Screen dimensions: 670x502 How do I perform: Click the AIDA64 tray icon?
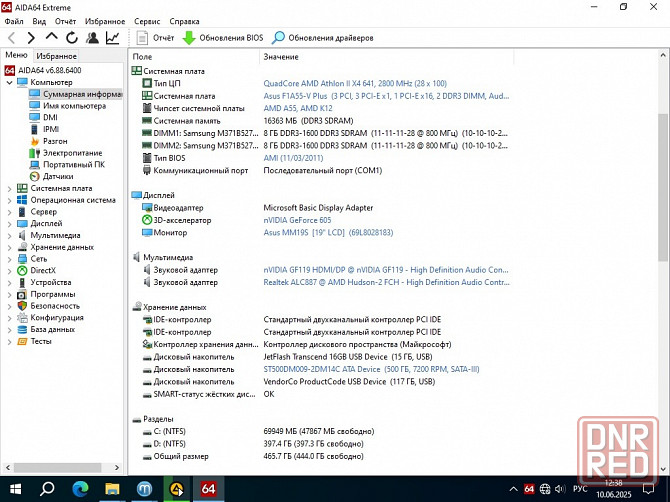click(x=529, y=489)
